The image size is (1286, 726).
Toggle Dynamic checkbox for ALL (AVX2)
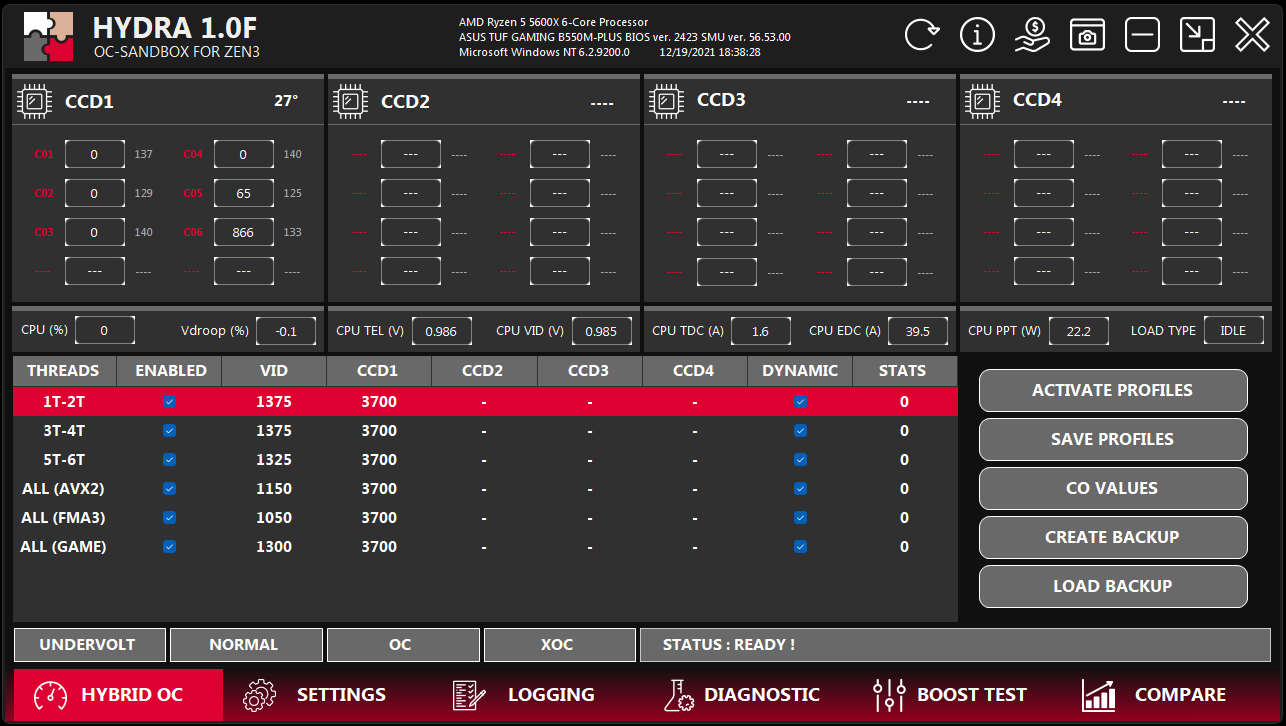[x=800, y=489]
